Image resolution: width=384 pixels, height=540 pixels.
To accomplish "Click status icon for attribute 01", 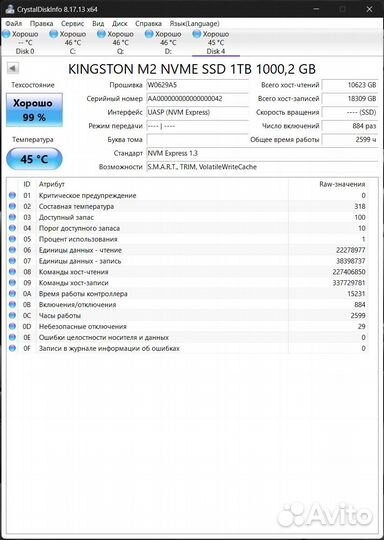I will (12, 195).
